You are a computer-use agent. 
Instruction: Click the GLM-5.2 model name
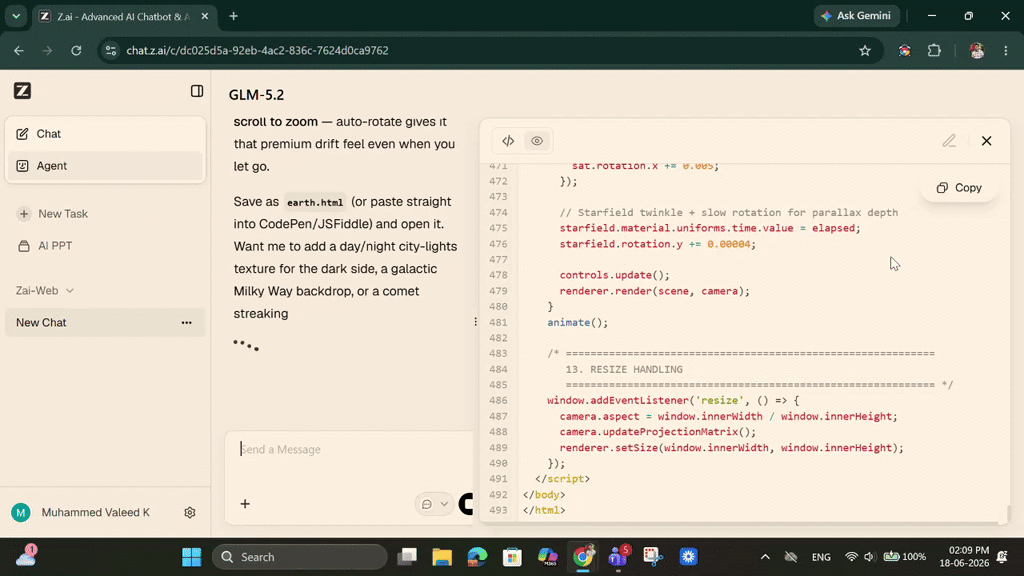(256, 95)
